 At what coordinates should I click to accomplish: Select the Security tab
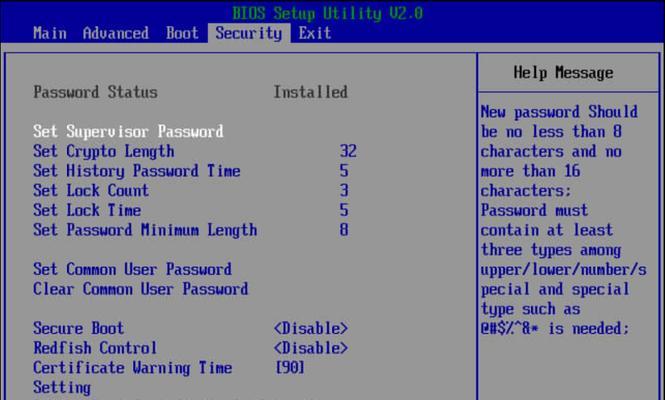click(x=249, y=33)
